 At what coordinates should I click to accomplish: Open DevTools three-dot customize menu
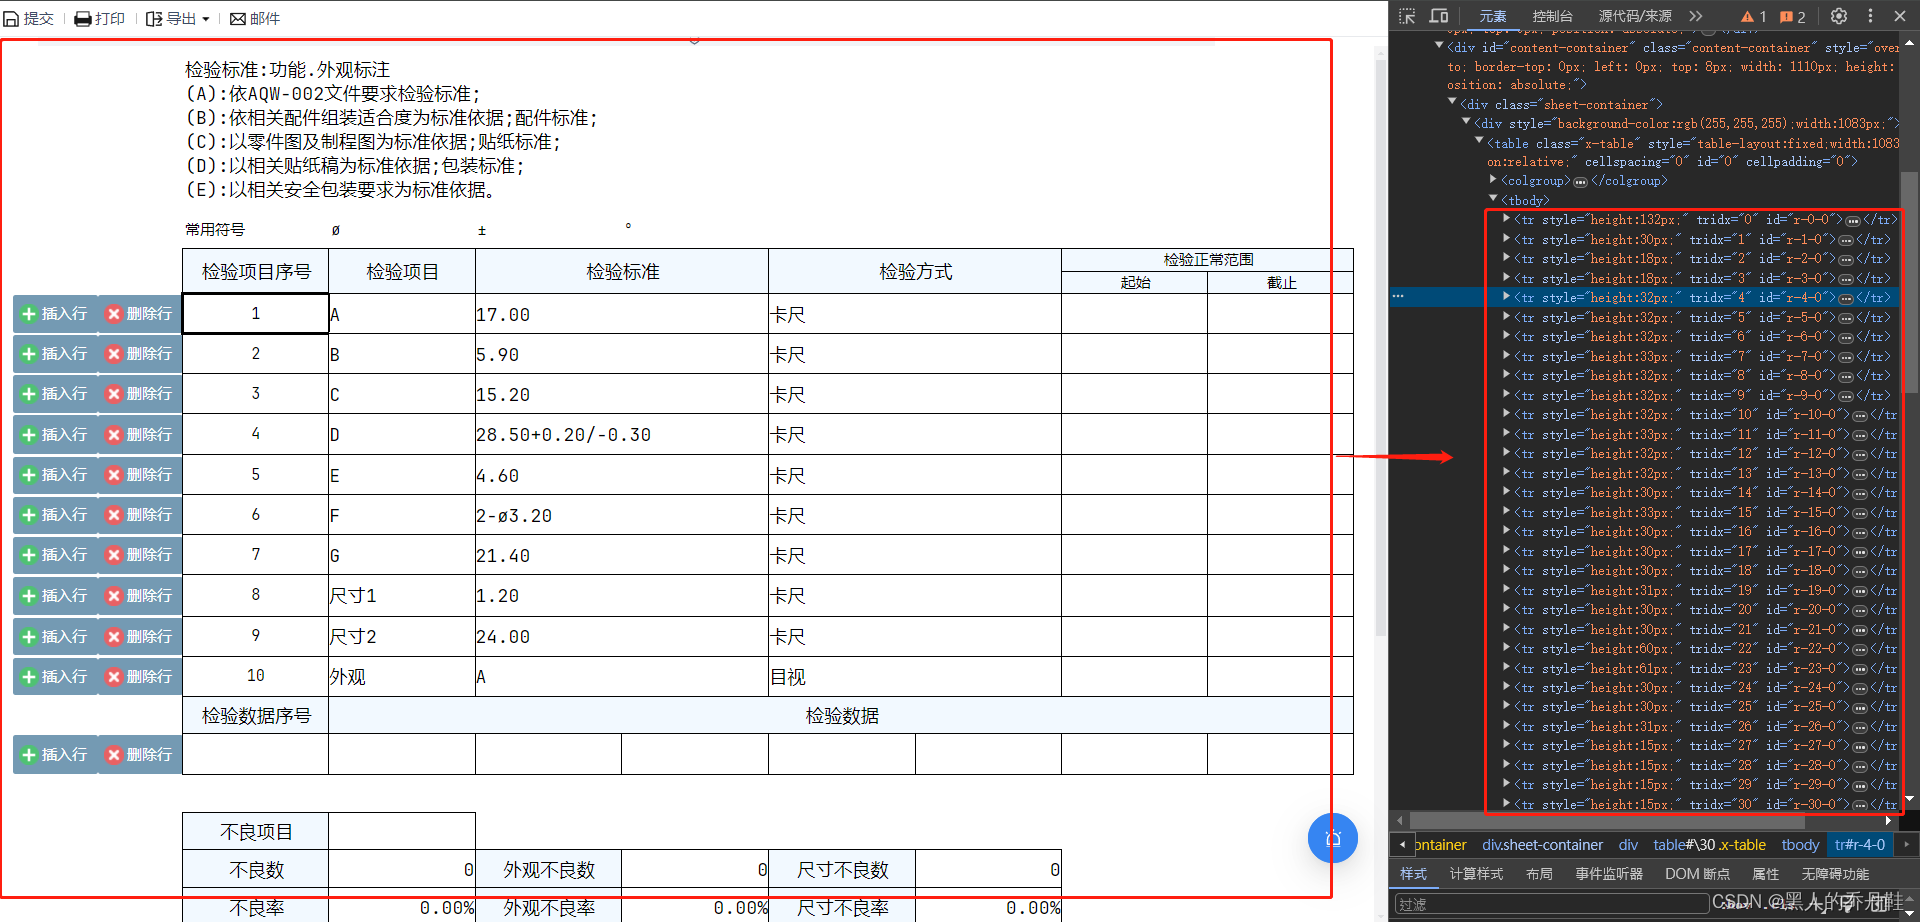click(1870, 16)
